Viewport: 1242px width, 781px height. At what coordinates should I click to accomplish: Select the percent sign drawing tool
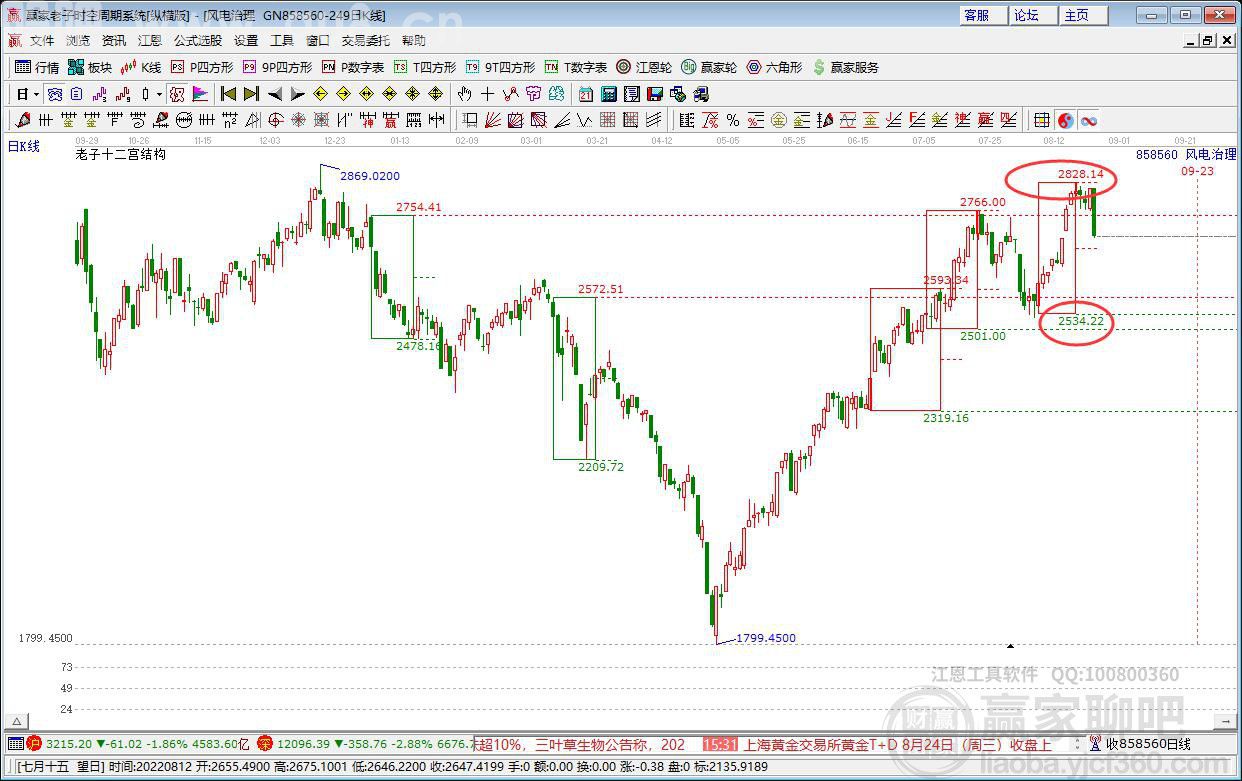(x=733, y=120)
